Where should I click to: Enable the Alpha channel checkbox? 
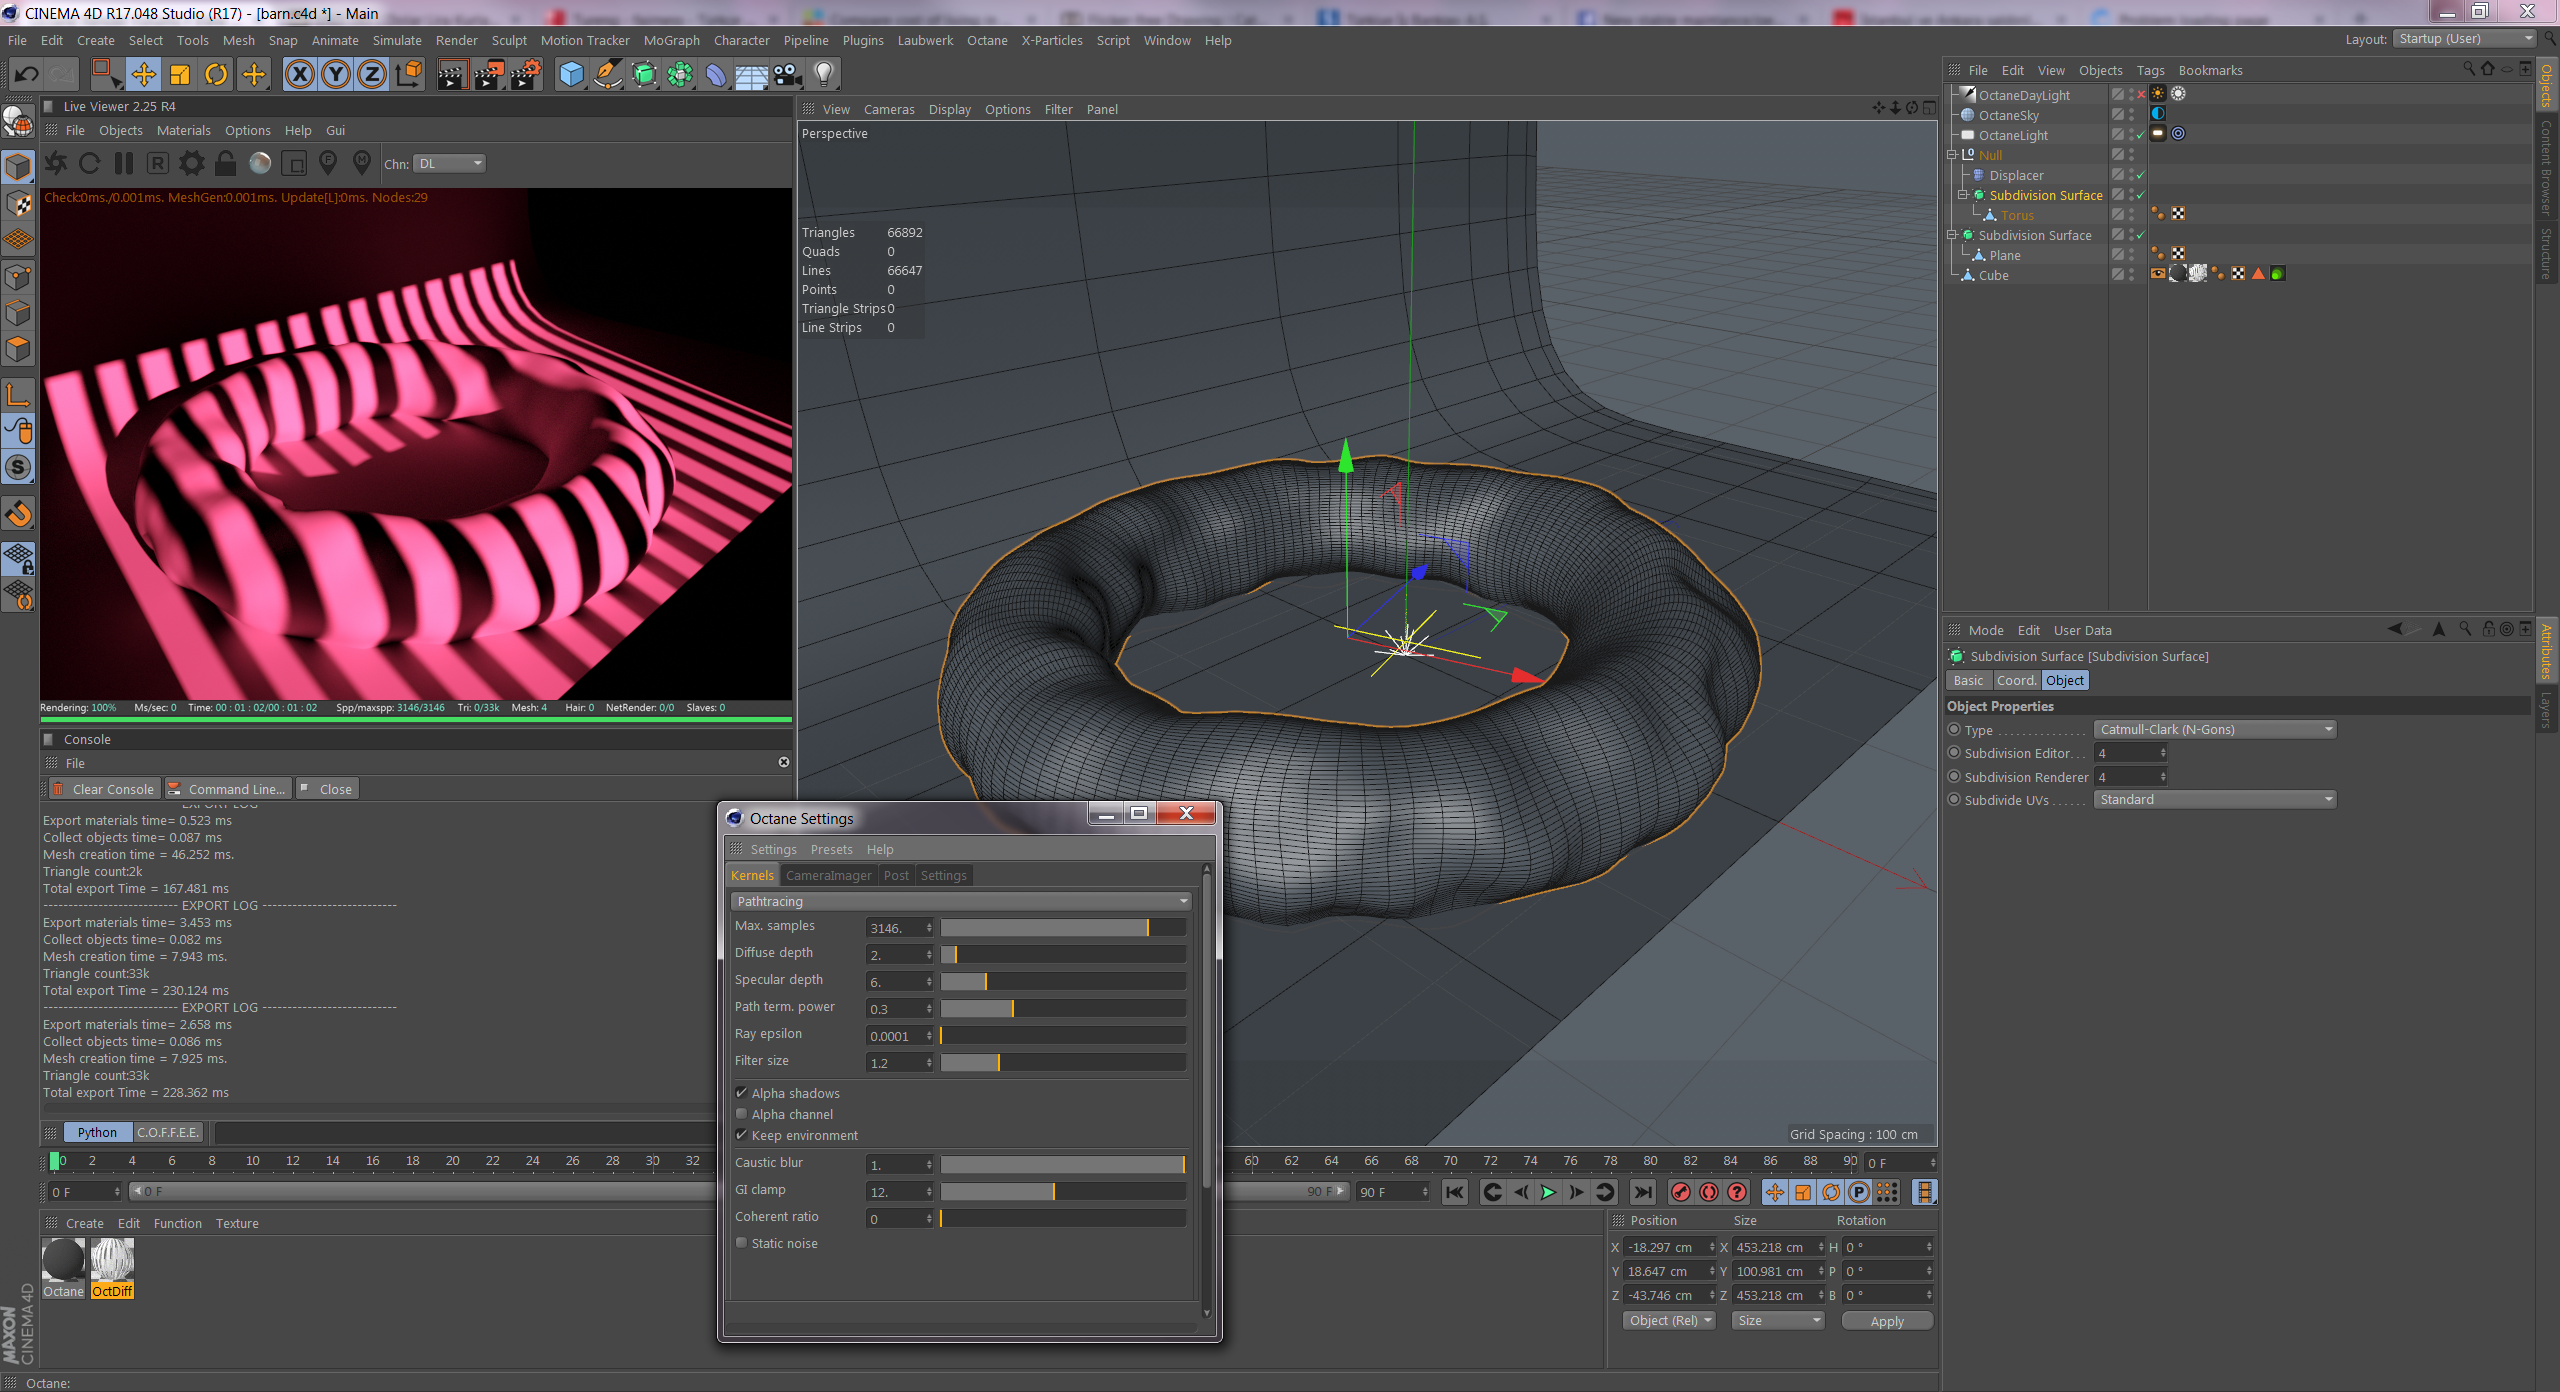pos(742,1114)
